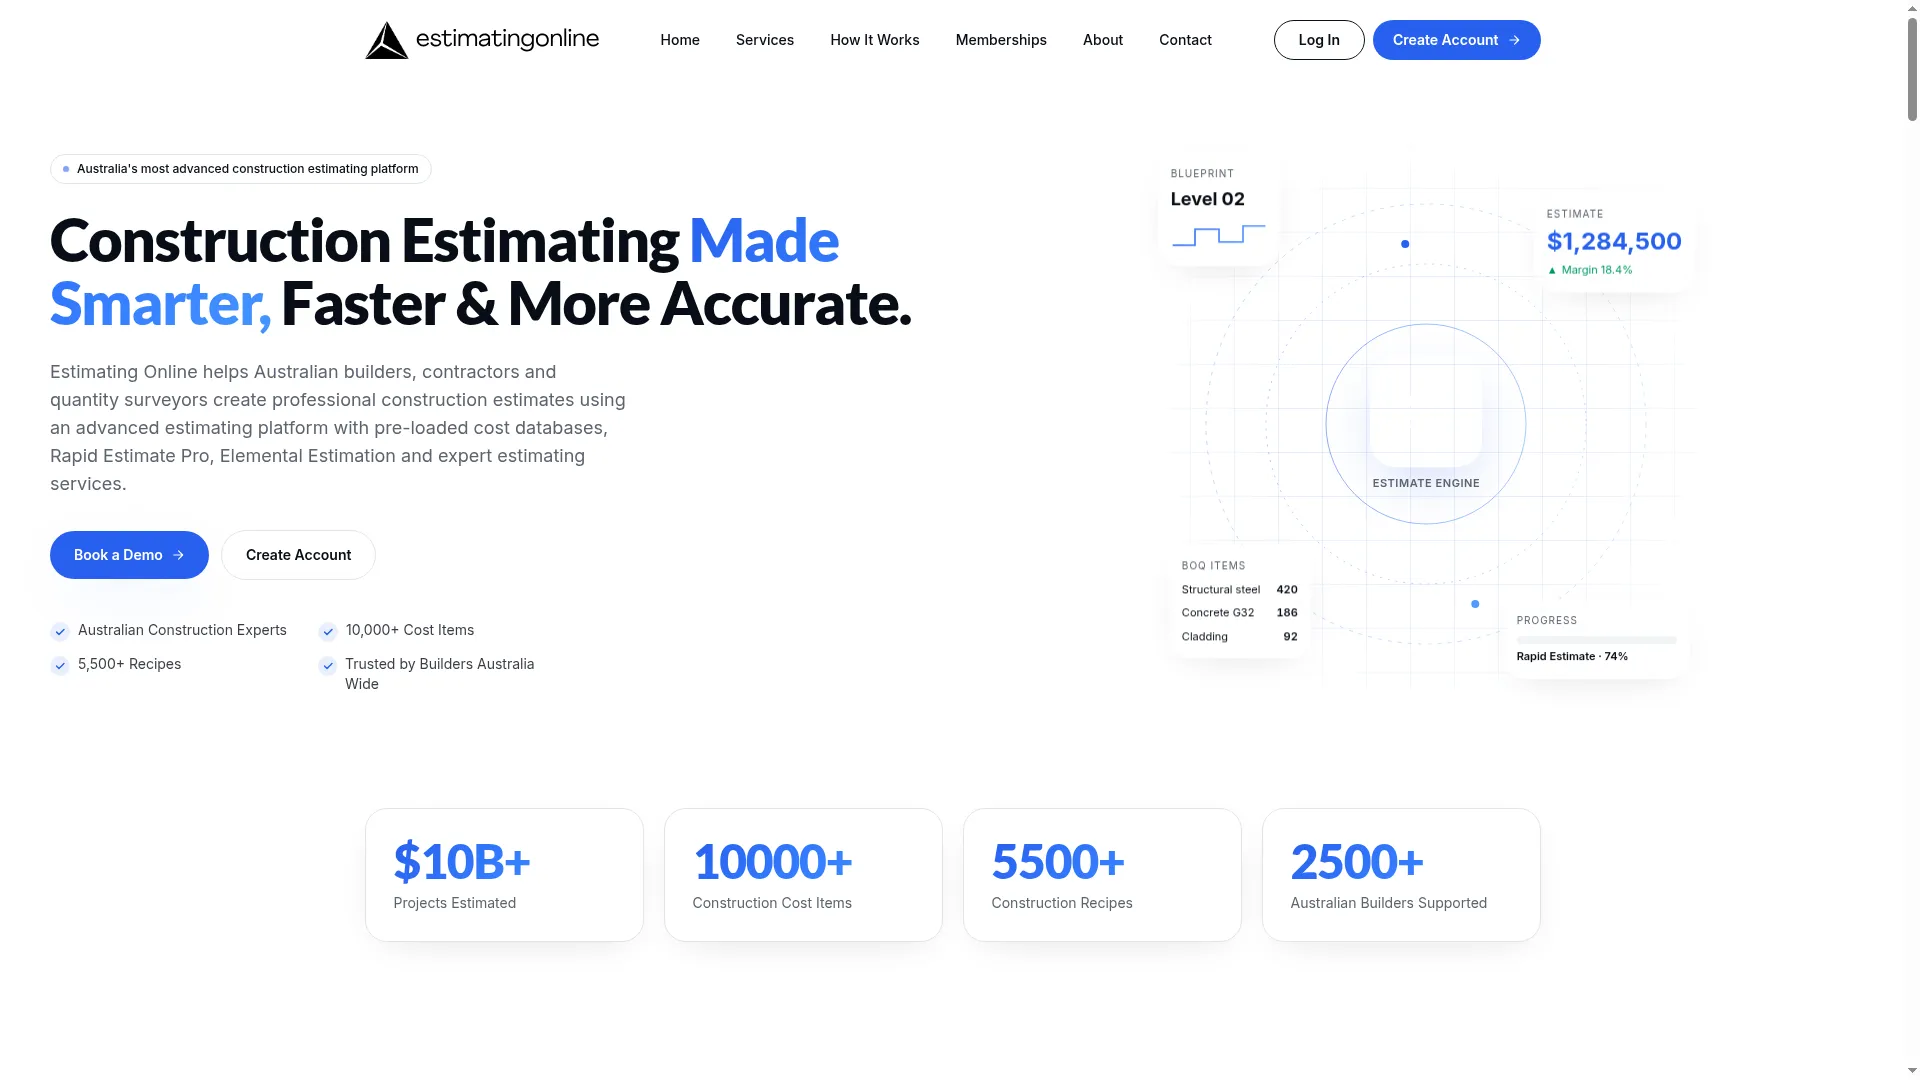Click checkmark icon beside 10,000+ Cost Items
The width and height of the screenshot is (1920, 1080).
click(327, 632)
